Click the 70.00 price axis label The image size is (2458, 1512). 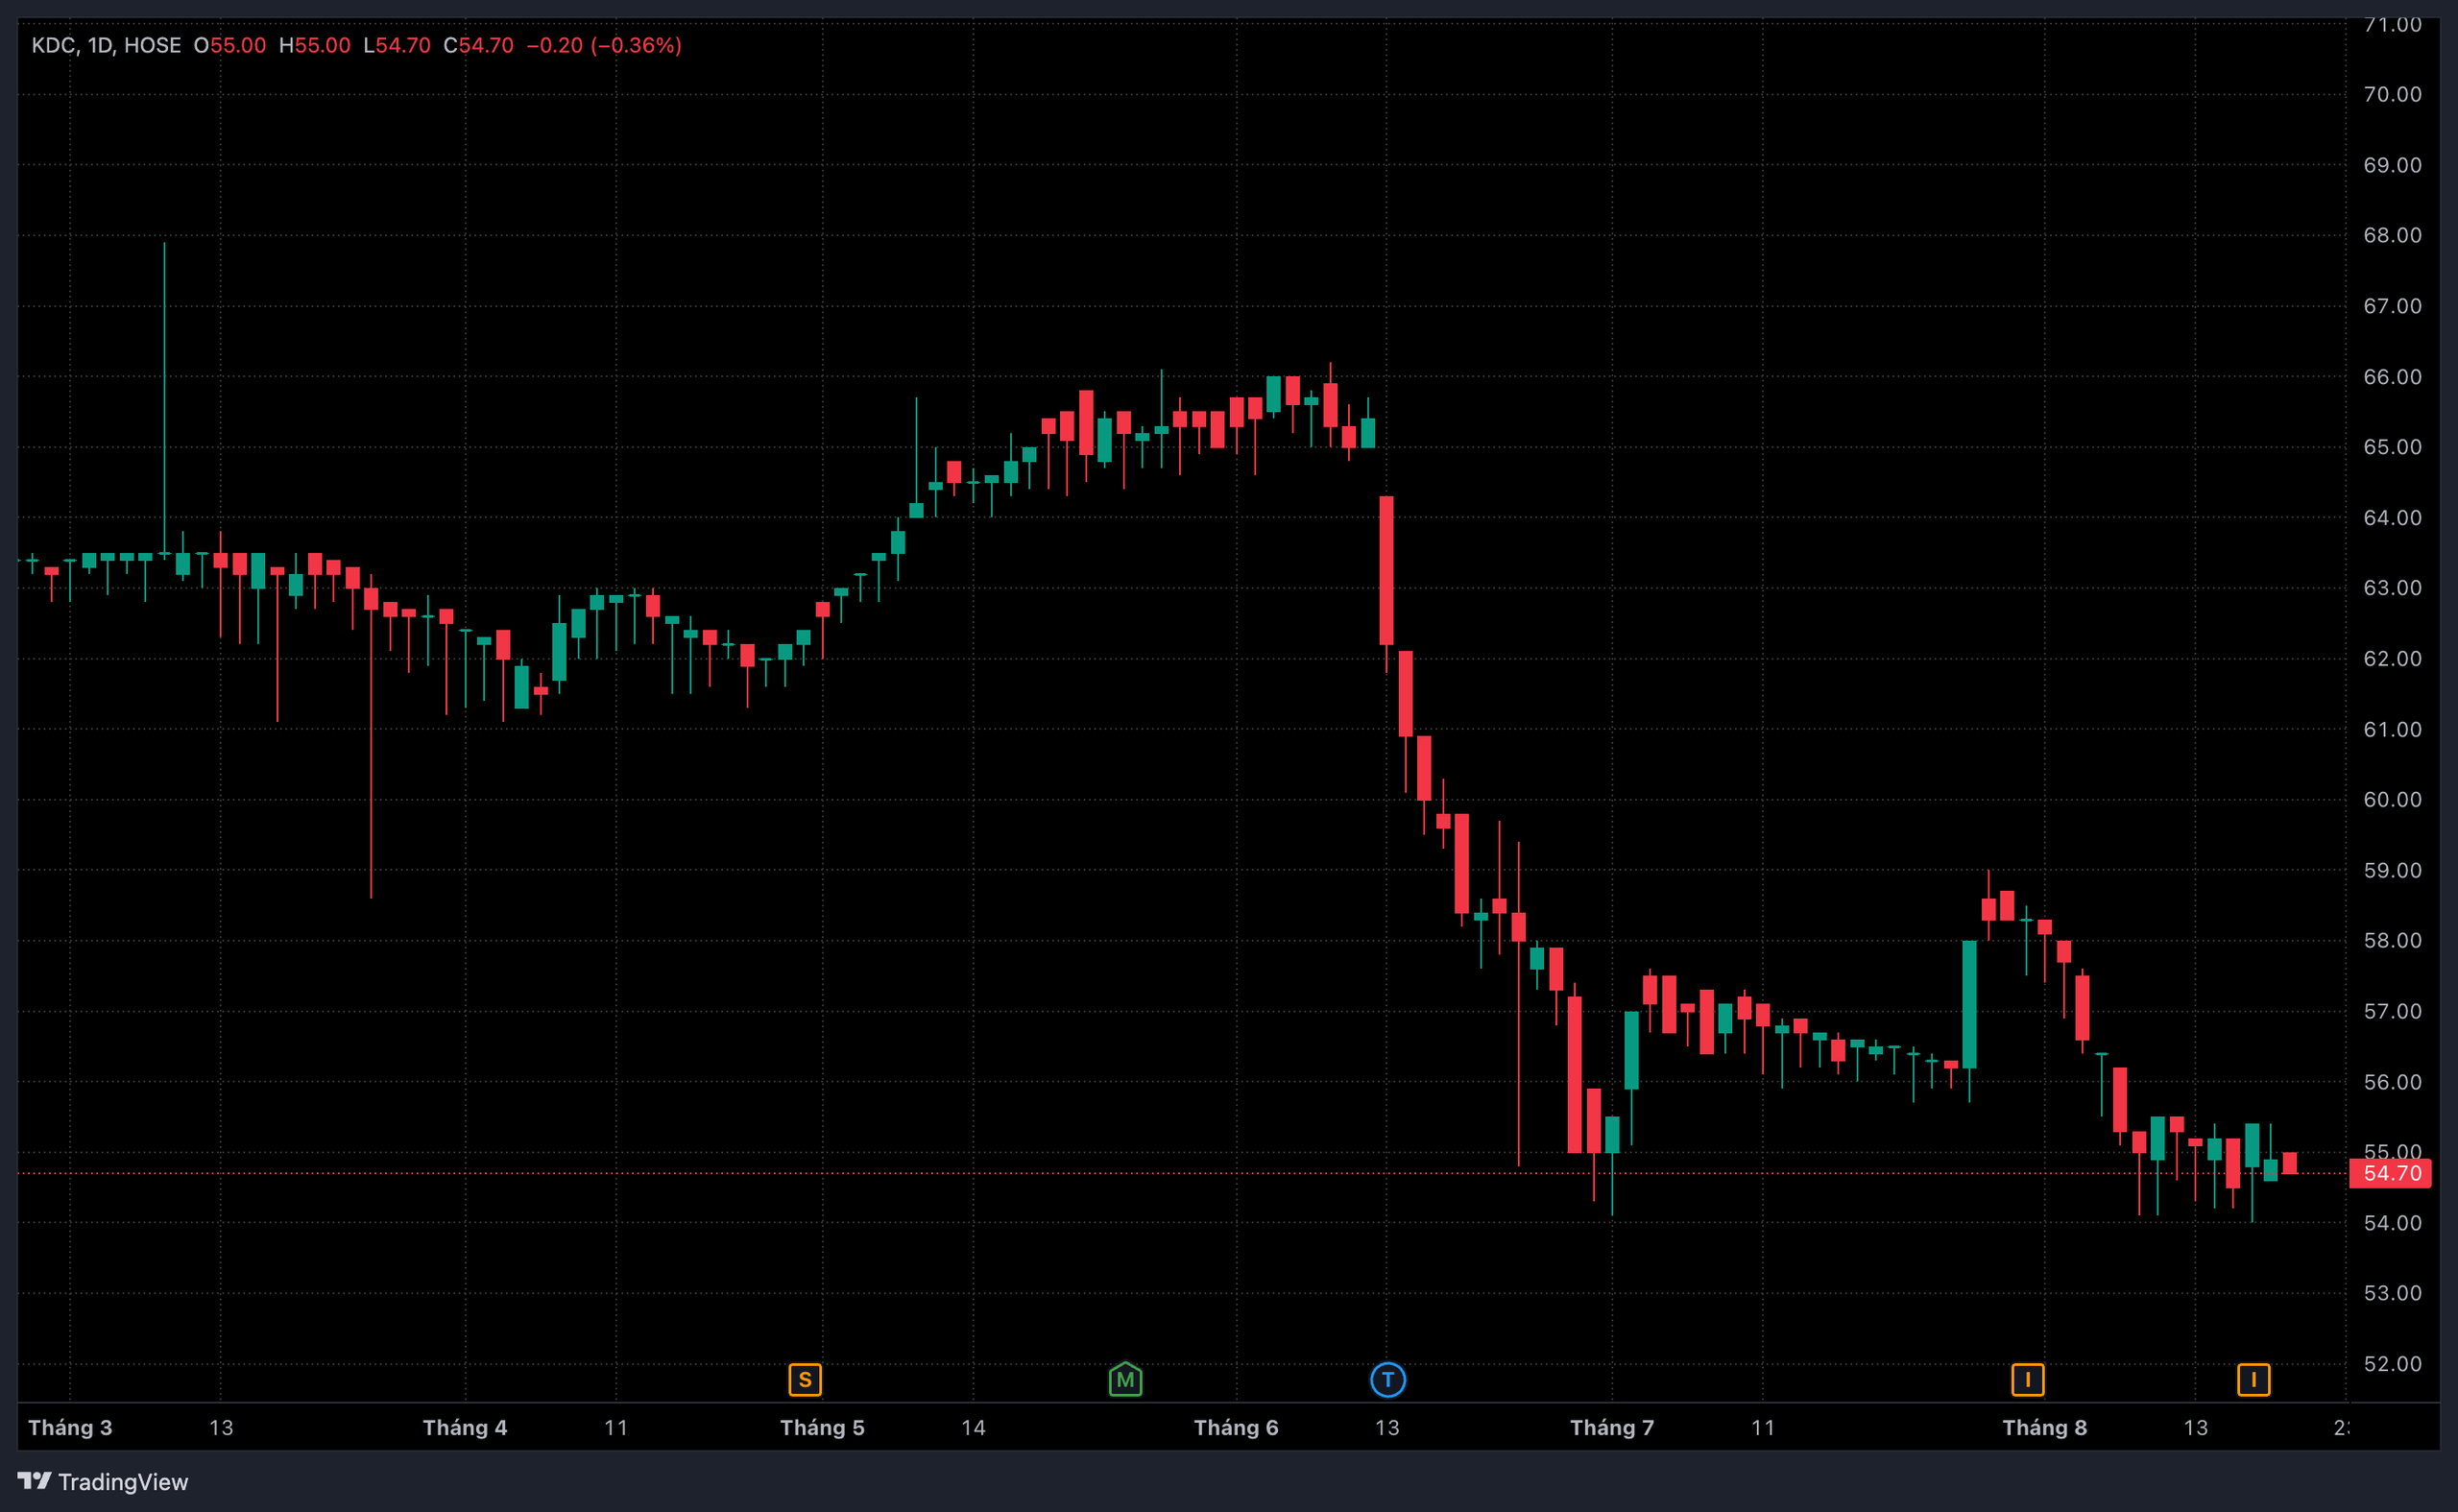click(2392, 94)
